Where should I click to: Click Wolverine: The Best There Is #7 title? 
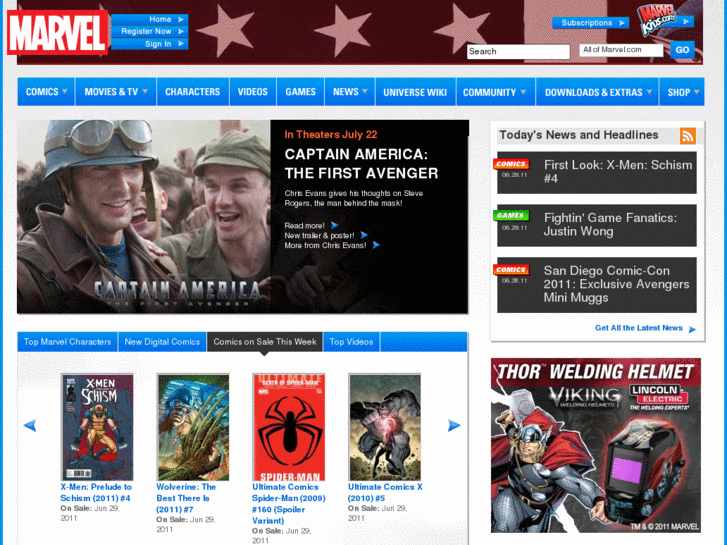186,498
